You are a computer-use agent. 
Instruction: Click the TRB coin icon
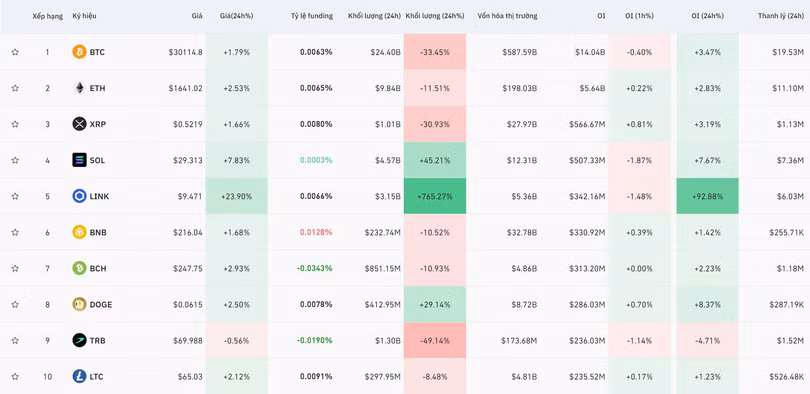click(79, 340)
